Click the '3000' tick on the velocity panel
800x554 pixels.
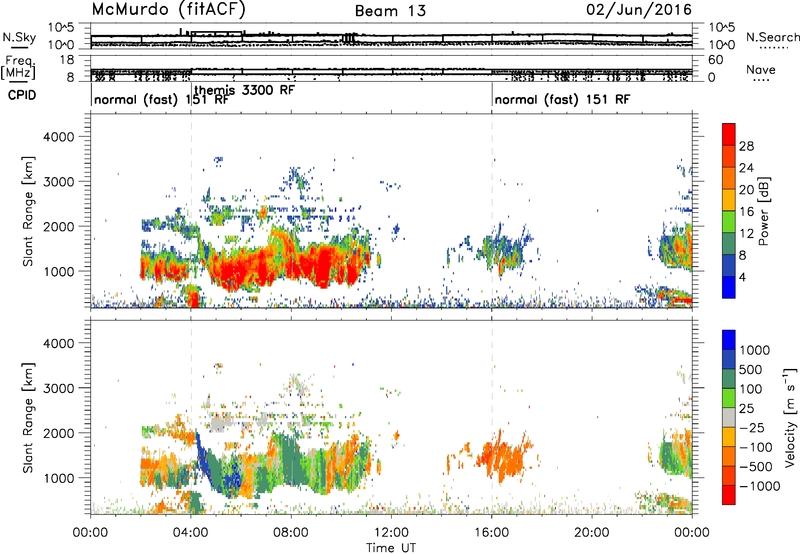(58, 388)
